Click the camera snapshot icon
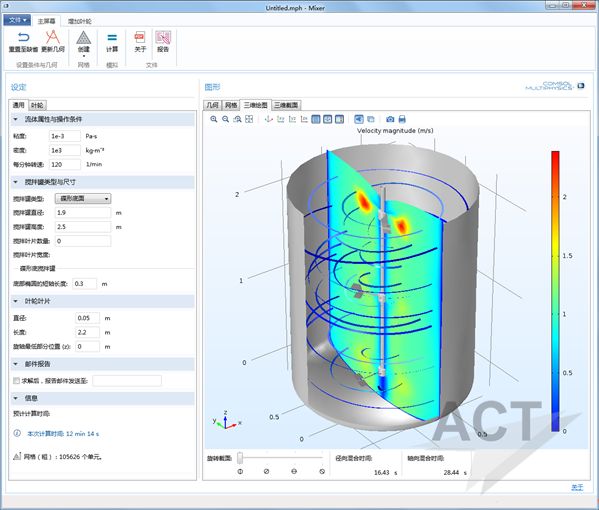Image resolution: width=599 pixels, height=510 pixels. 390,119
